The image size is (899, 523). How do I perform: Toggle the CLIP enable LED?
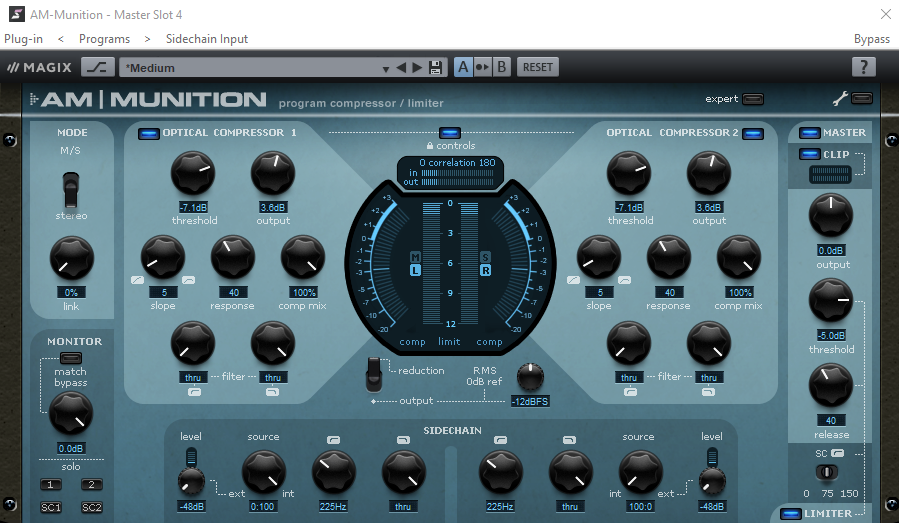pyautogui.click(x=810, y=154)
